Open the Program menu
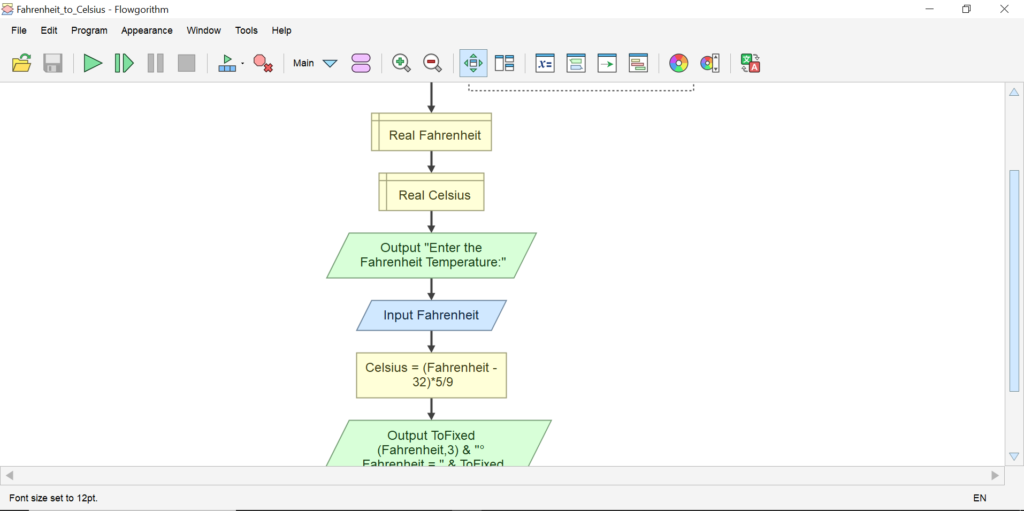The width and height of the screenshot is (1024, 511). [89, 31]
